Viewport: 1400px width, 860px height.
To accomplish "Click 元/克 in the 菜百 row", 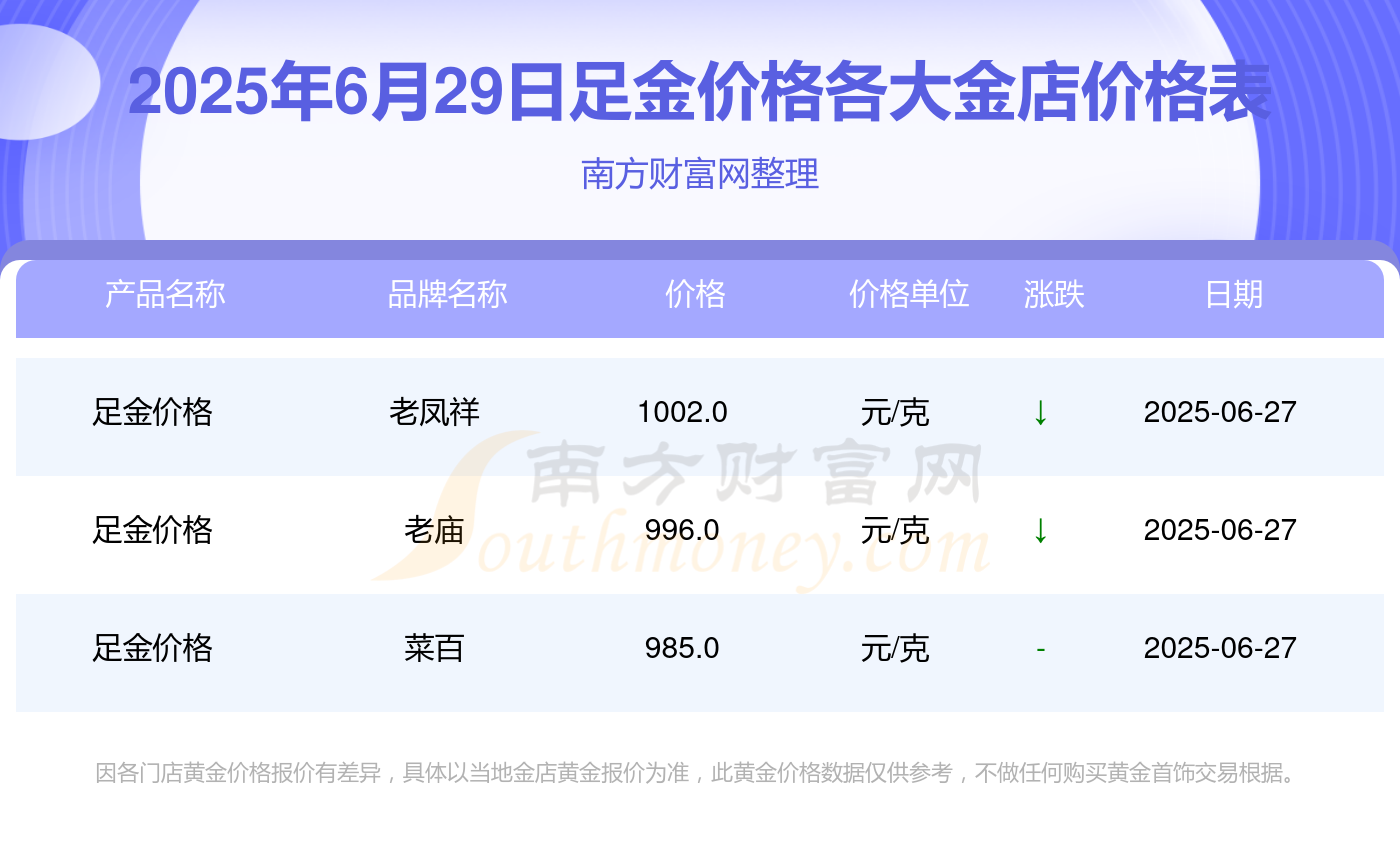I will 895,648.
